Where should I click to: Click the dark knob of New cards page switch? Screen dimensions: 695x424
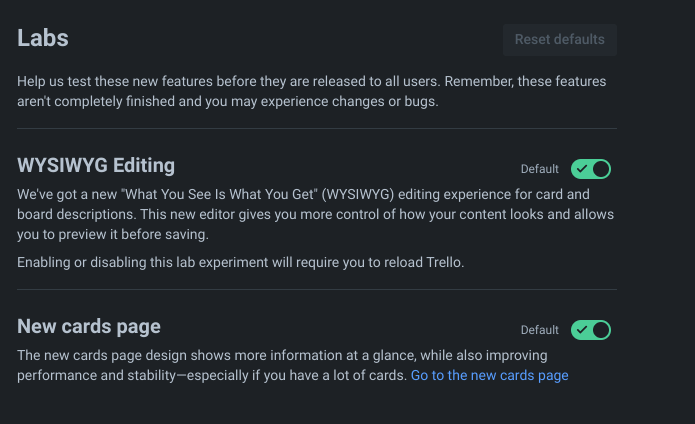point(600,329)
